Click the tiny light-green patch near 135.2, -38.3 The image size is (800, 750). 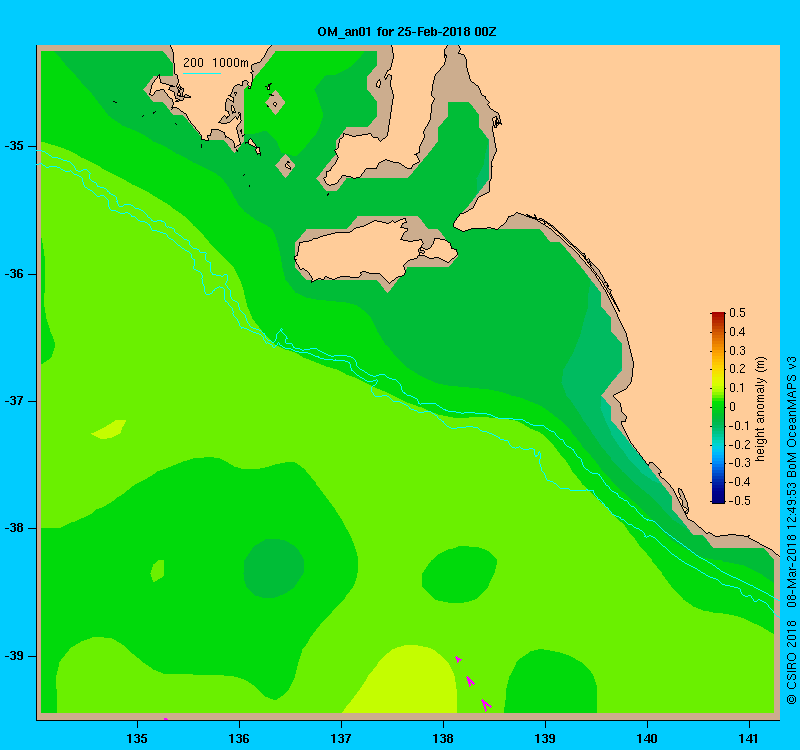click(158, 570)
